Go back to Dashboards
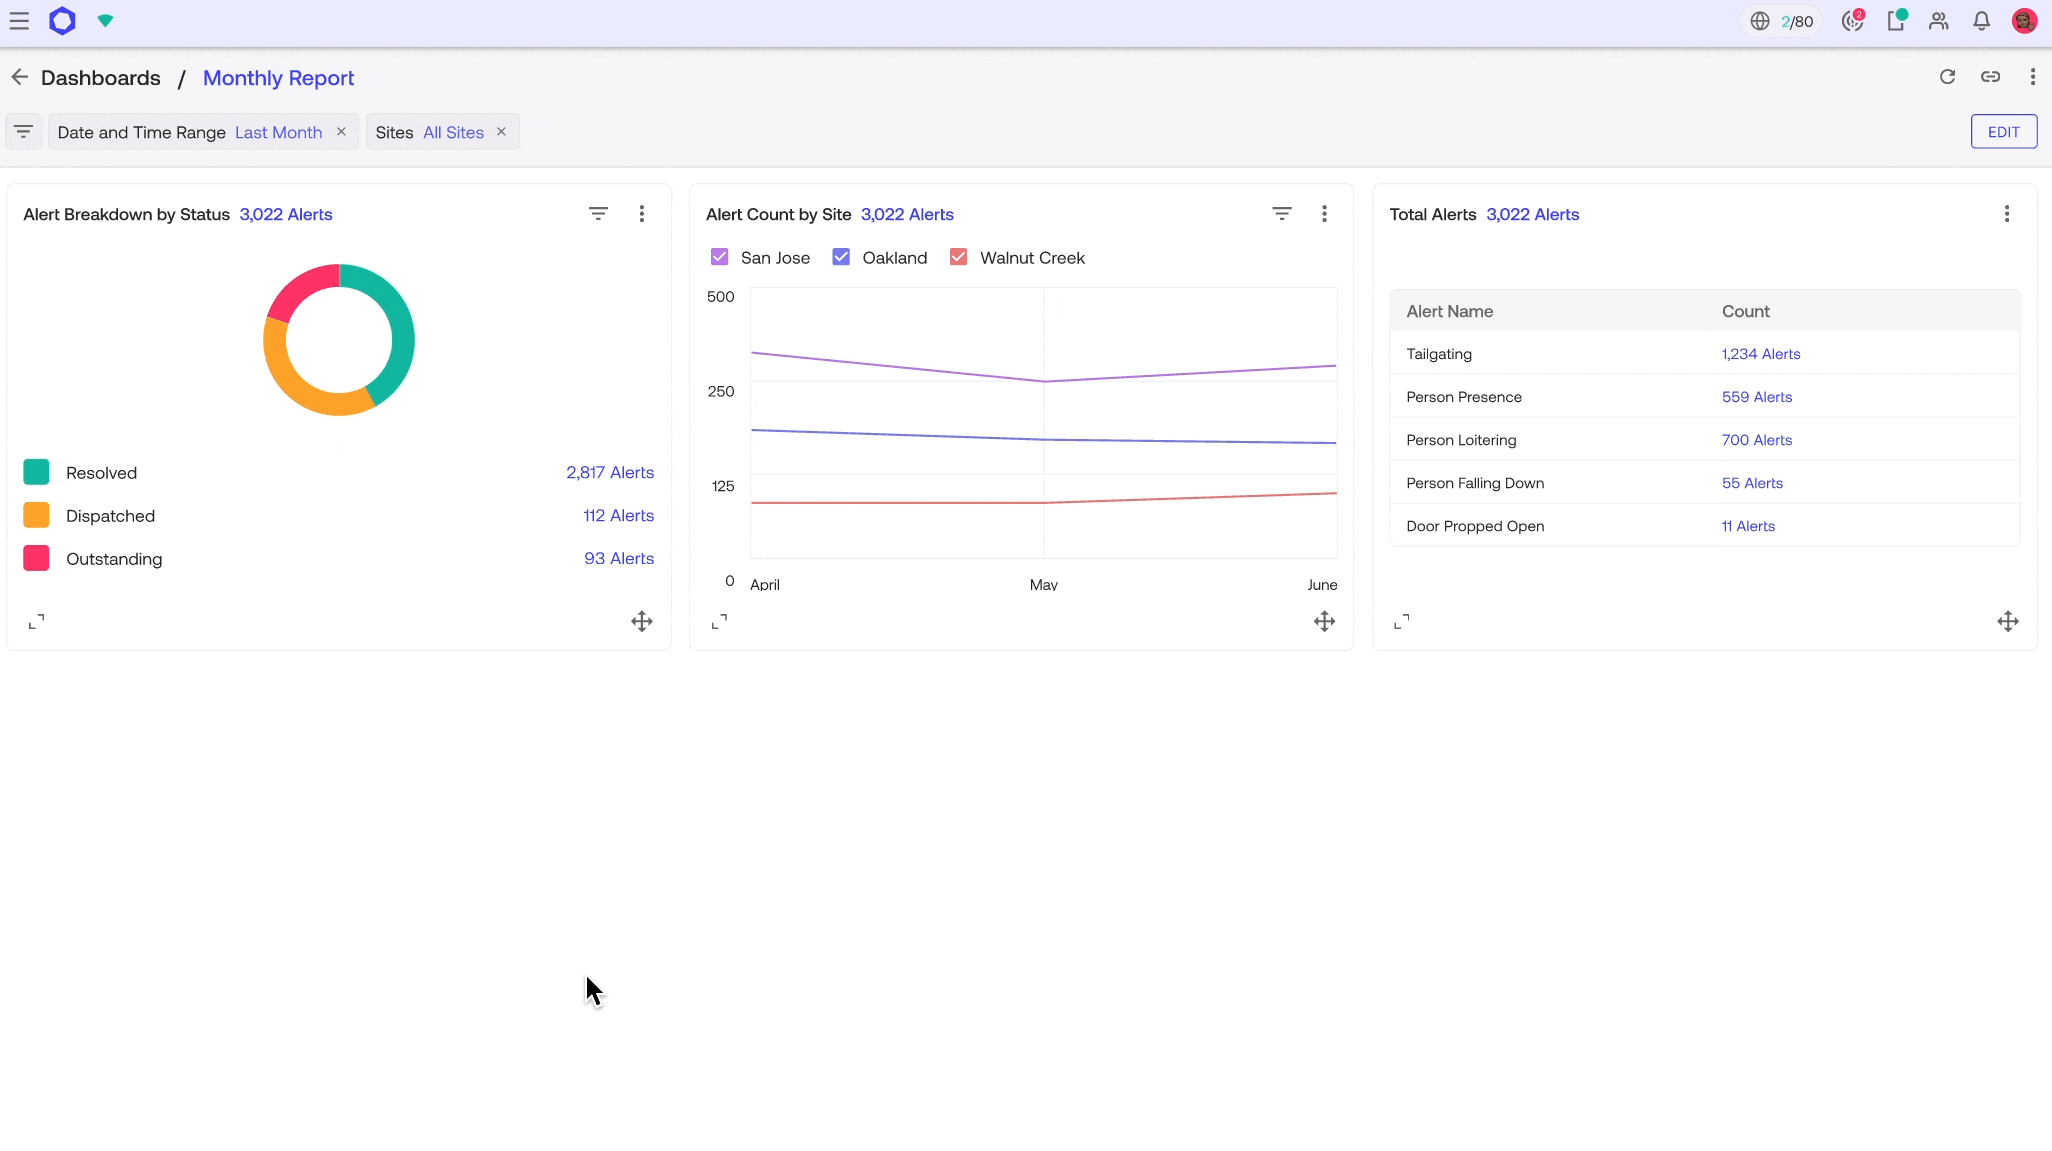The height and width of the screenshot is (1151, 2052). click(x=101, y=77)
